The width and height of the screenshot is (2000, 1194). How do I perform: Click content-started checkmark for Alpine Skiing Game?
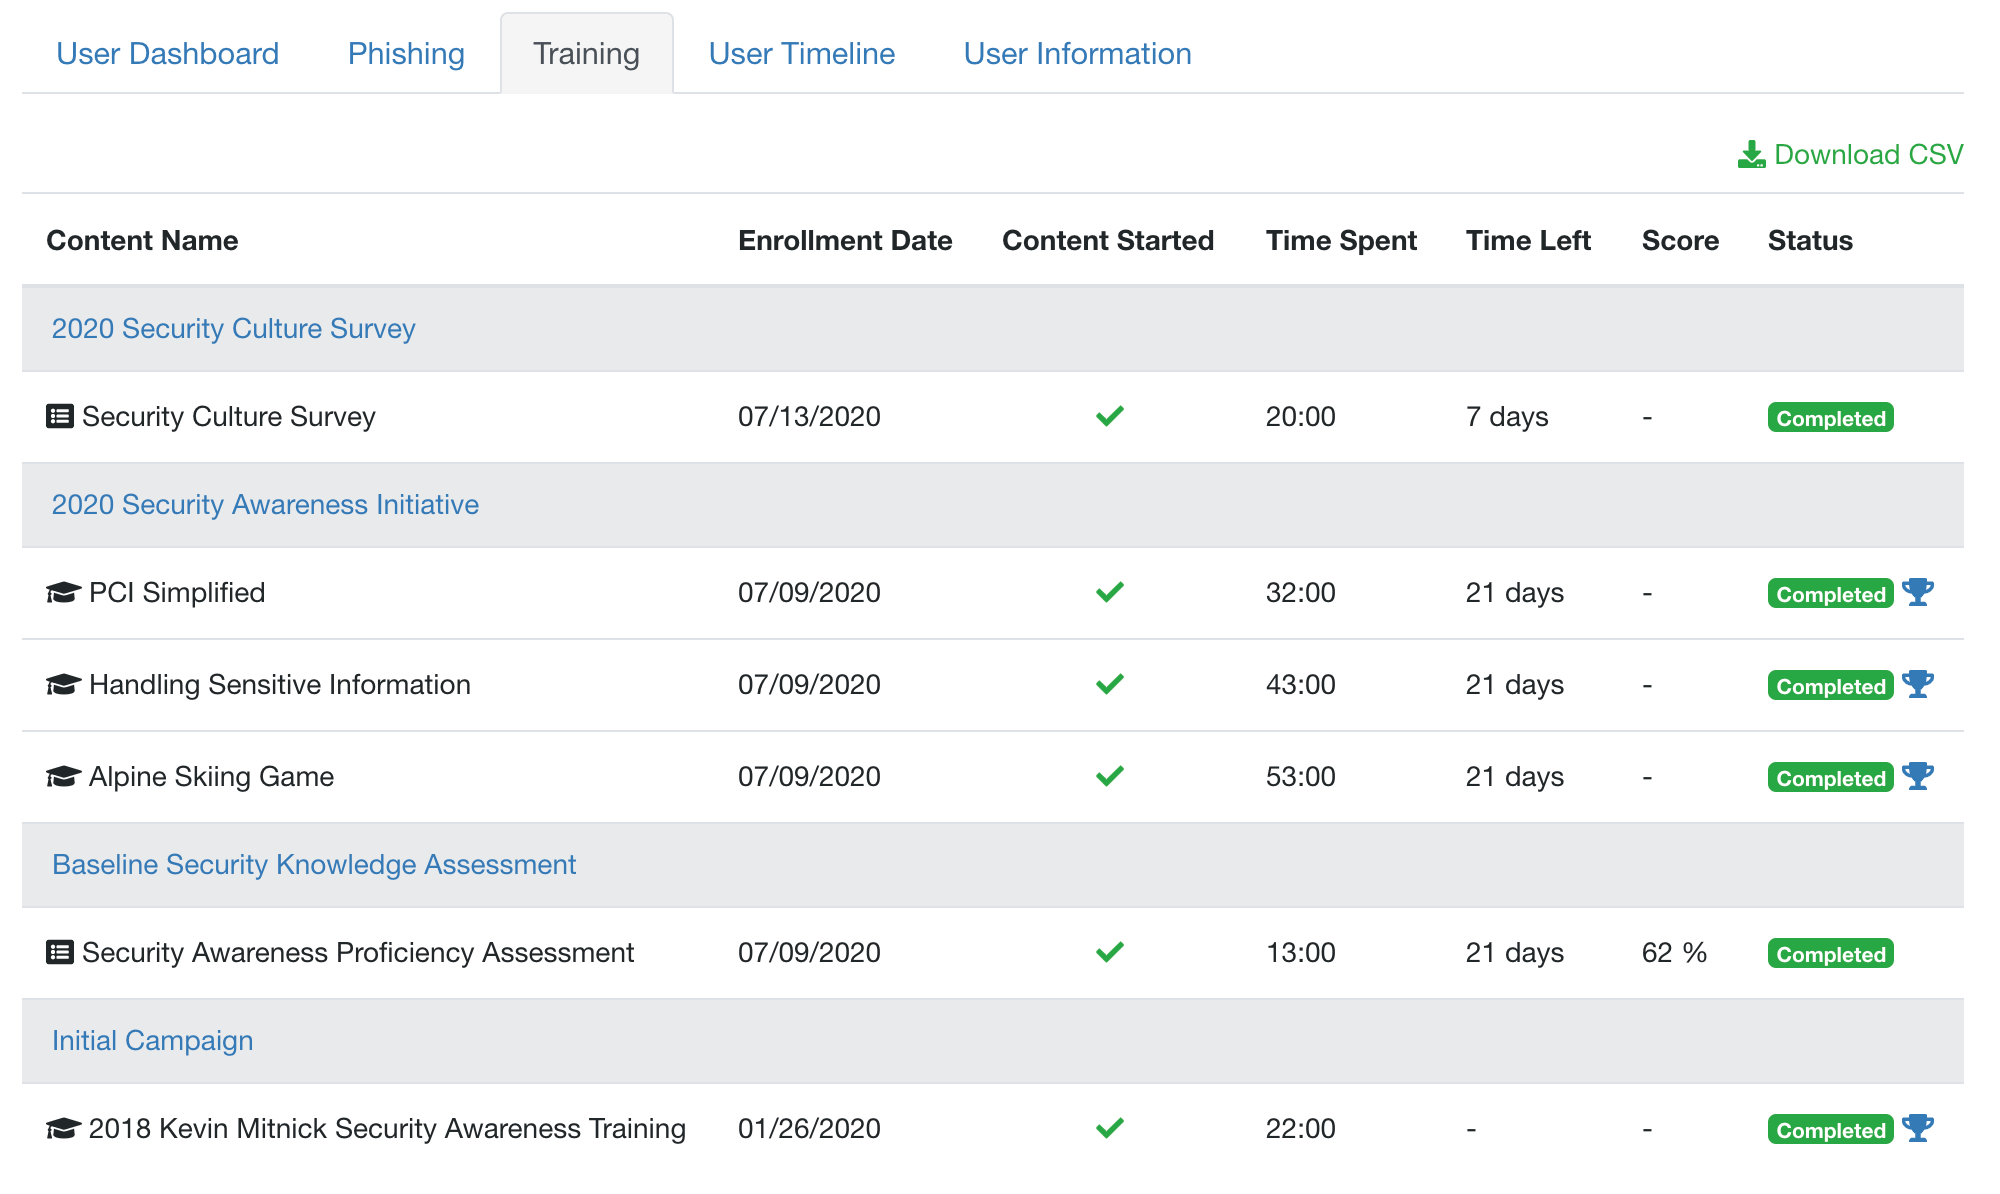(x=1110, y=776)
